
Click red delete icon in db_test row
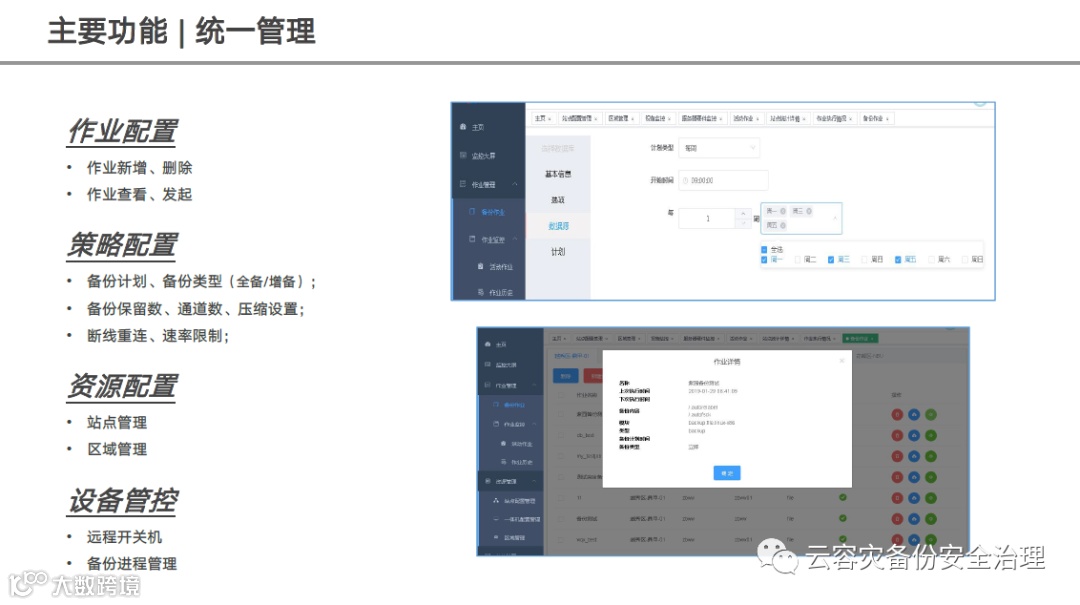(897, 435)
